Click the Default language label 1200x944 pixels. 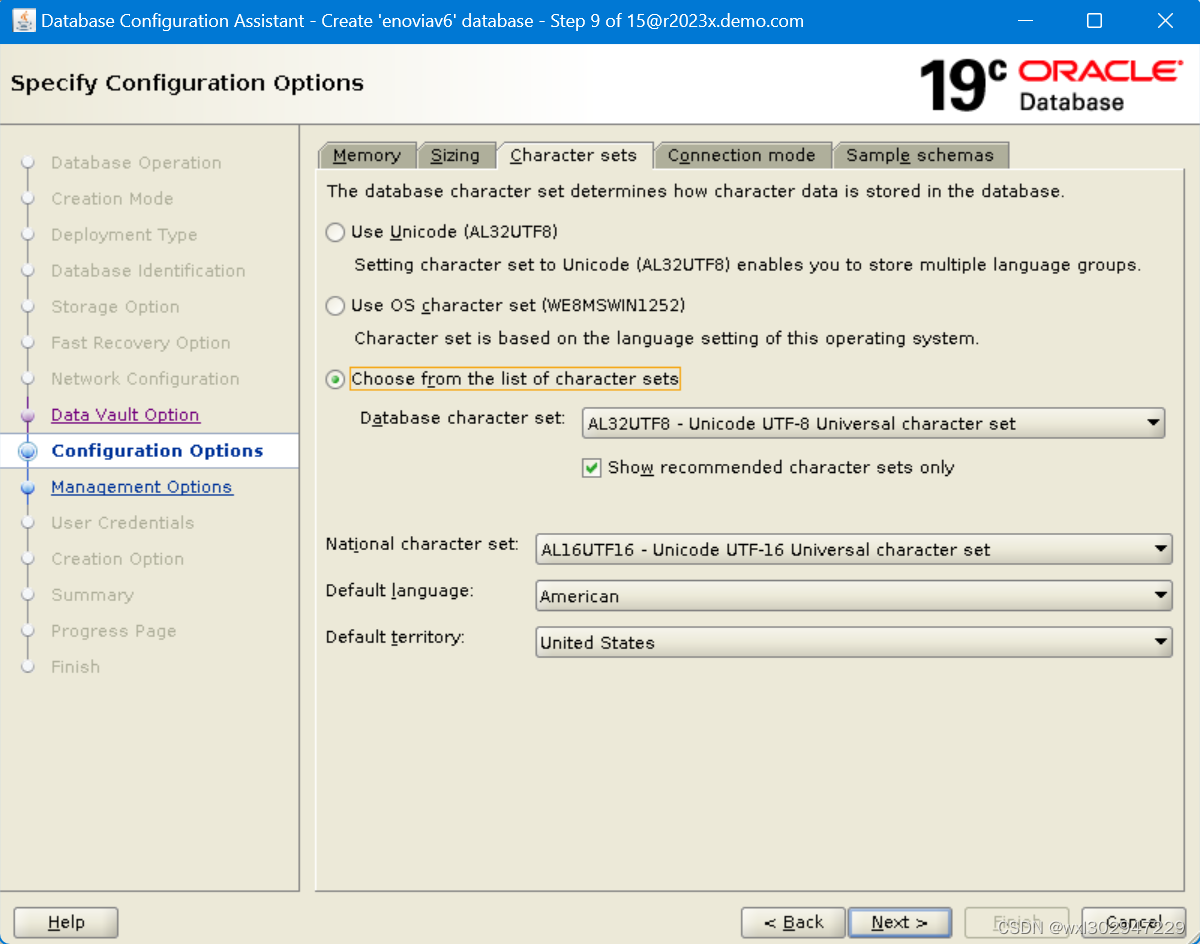click(x=400, y=591)
